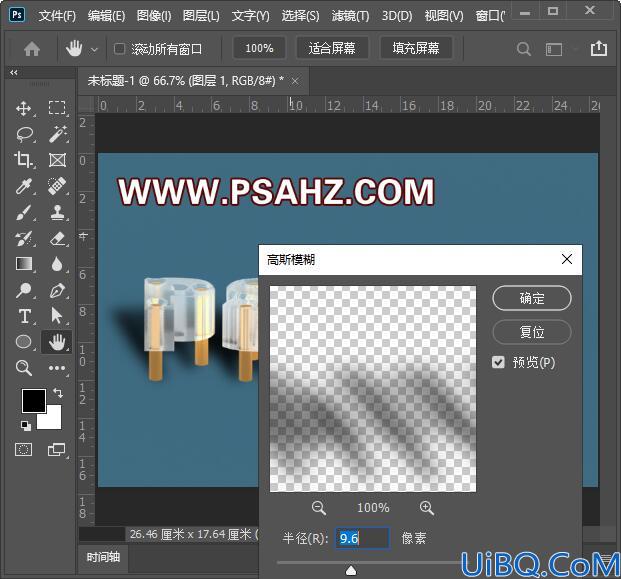
Task: Select the Crop tool
Action: [24, 160]
